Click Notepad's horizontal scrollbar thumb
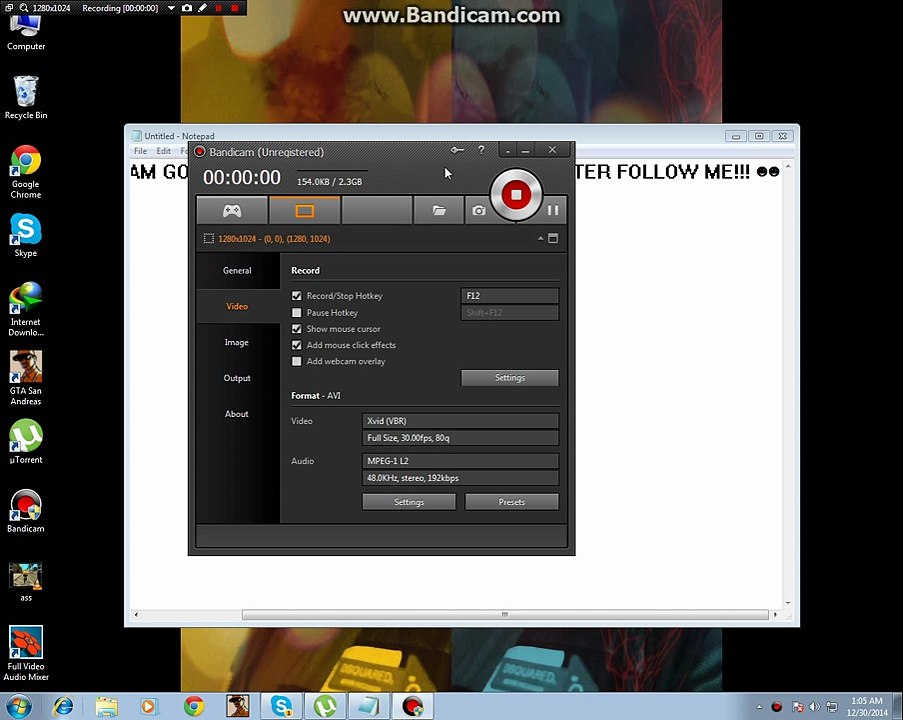Viewport: 903px width, 720px height. (505, 614)
